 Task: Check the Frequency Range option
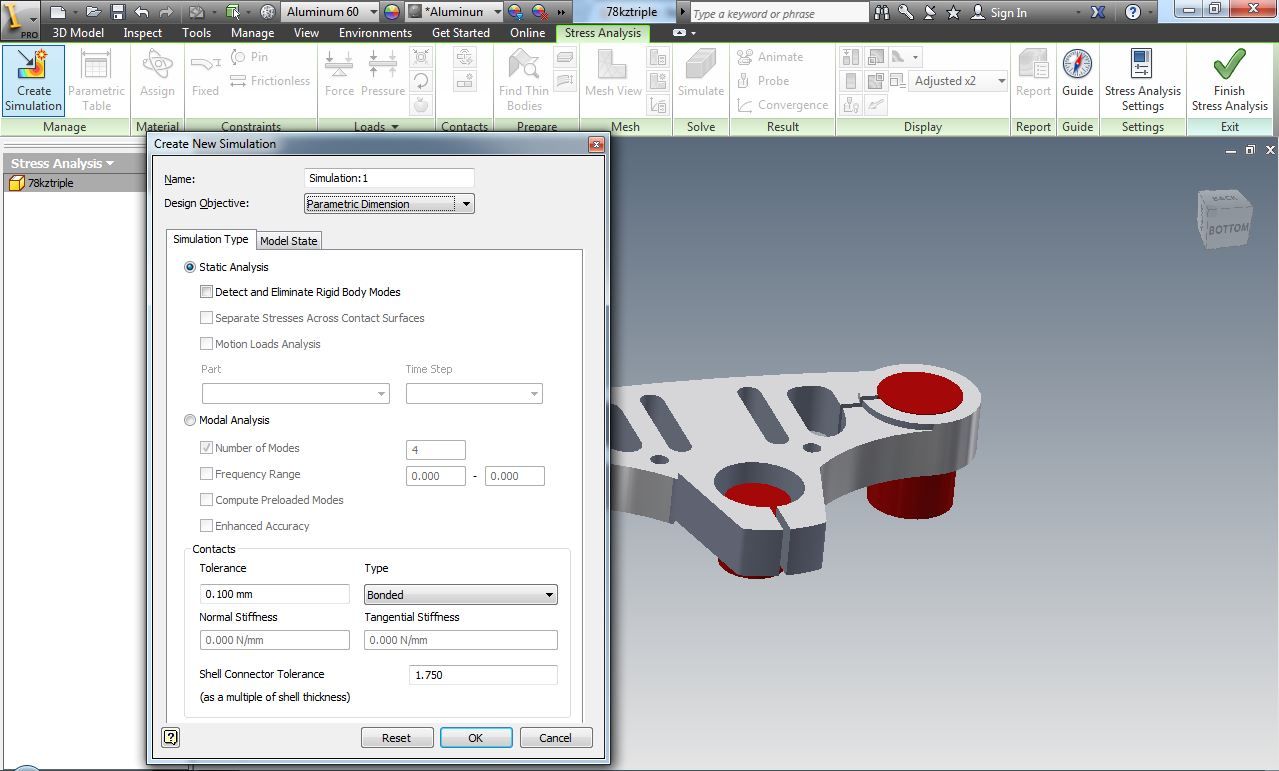click(206, 473)
